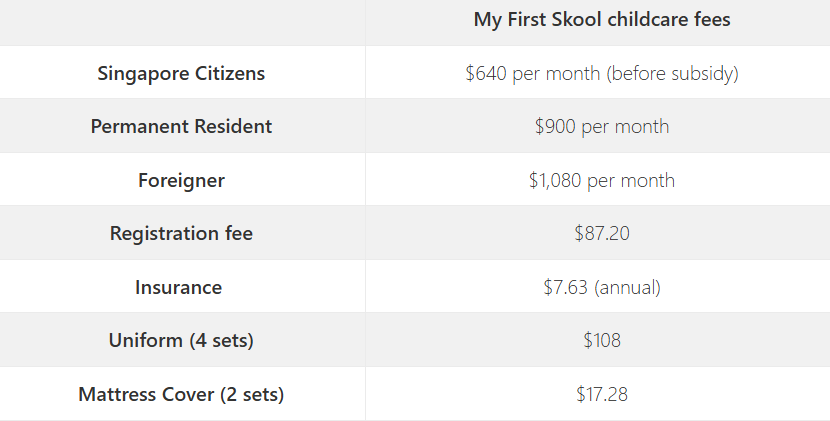Click the $1,080 per month cell
This screenshot has height=421, width=830.
[x=602, y=180]
